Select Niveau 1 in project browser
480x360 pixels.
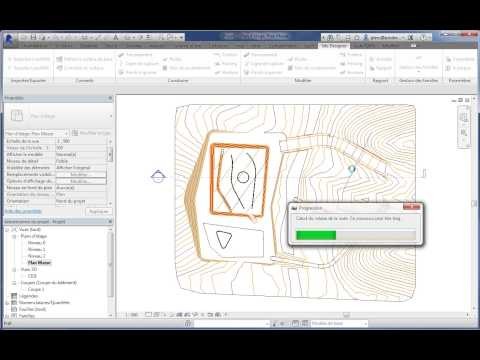(x=36, y=249)
